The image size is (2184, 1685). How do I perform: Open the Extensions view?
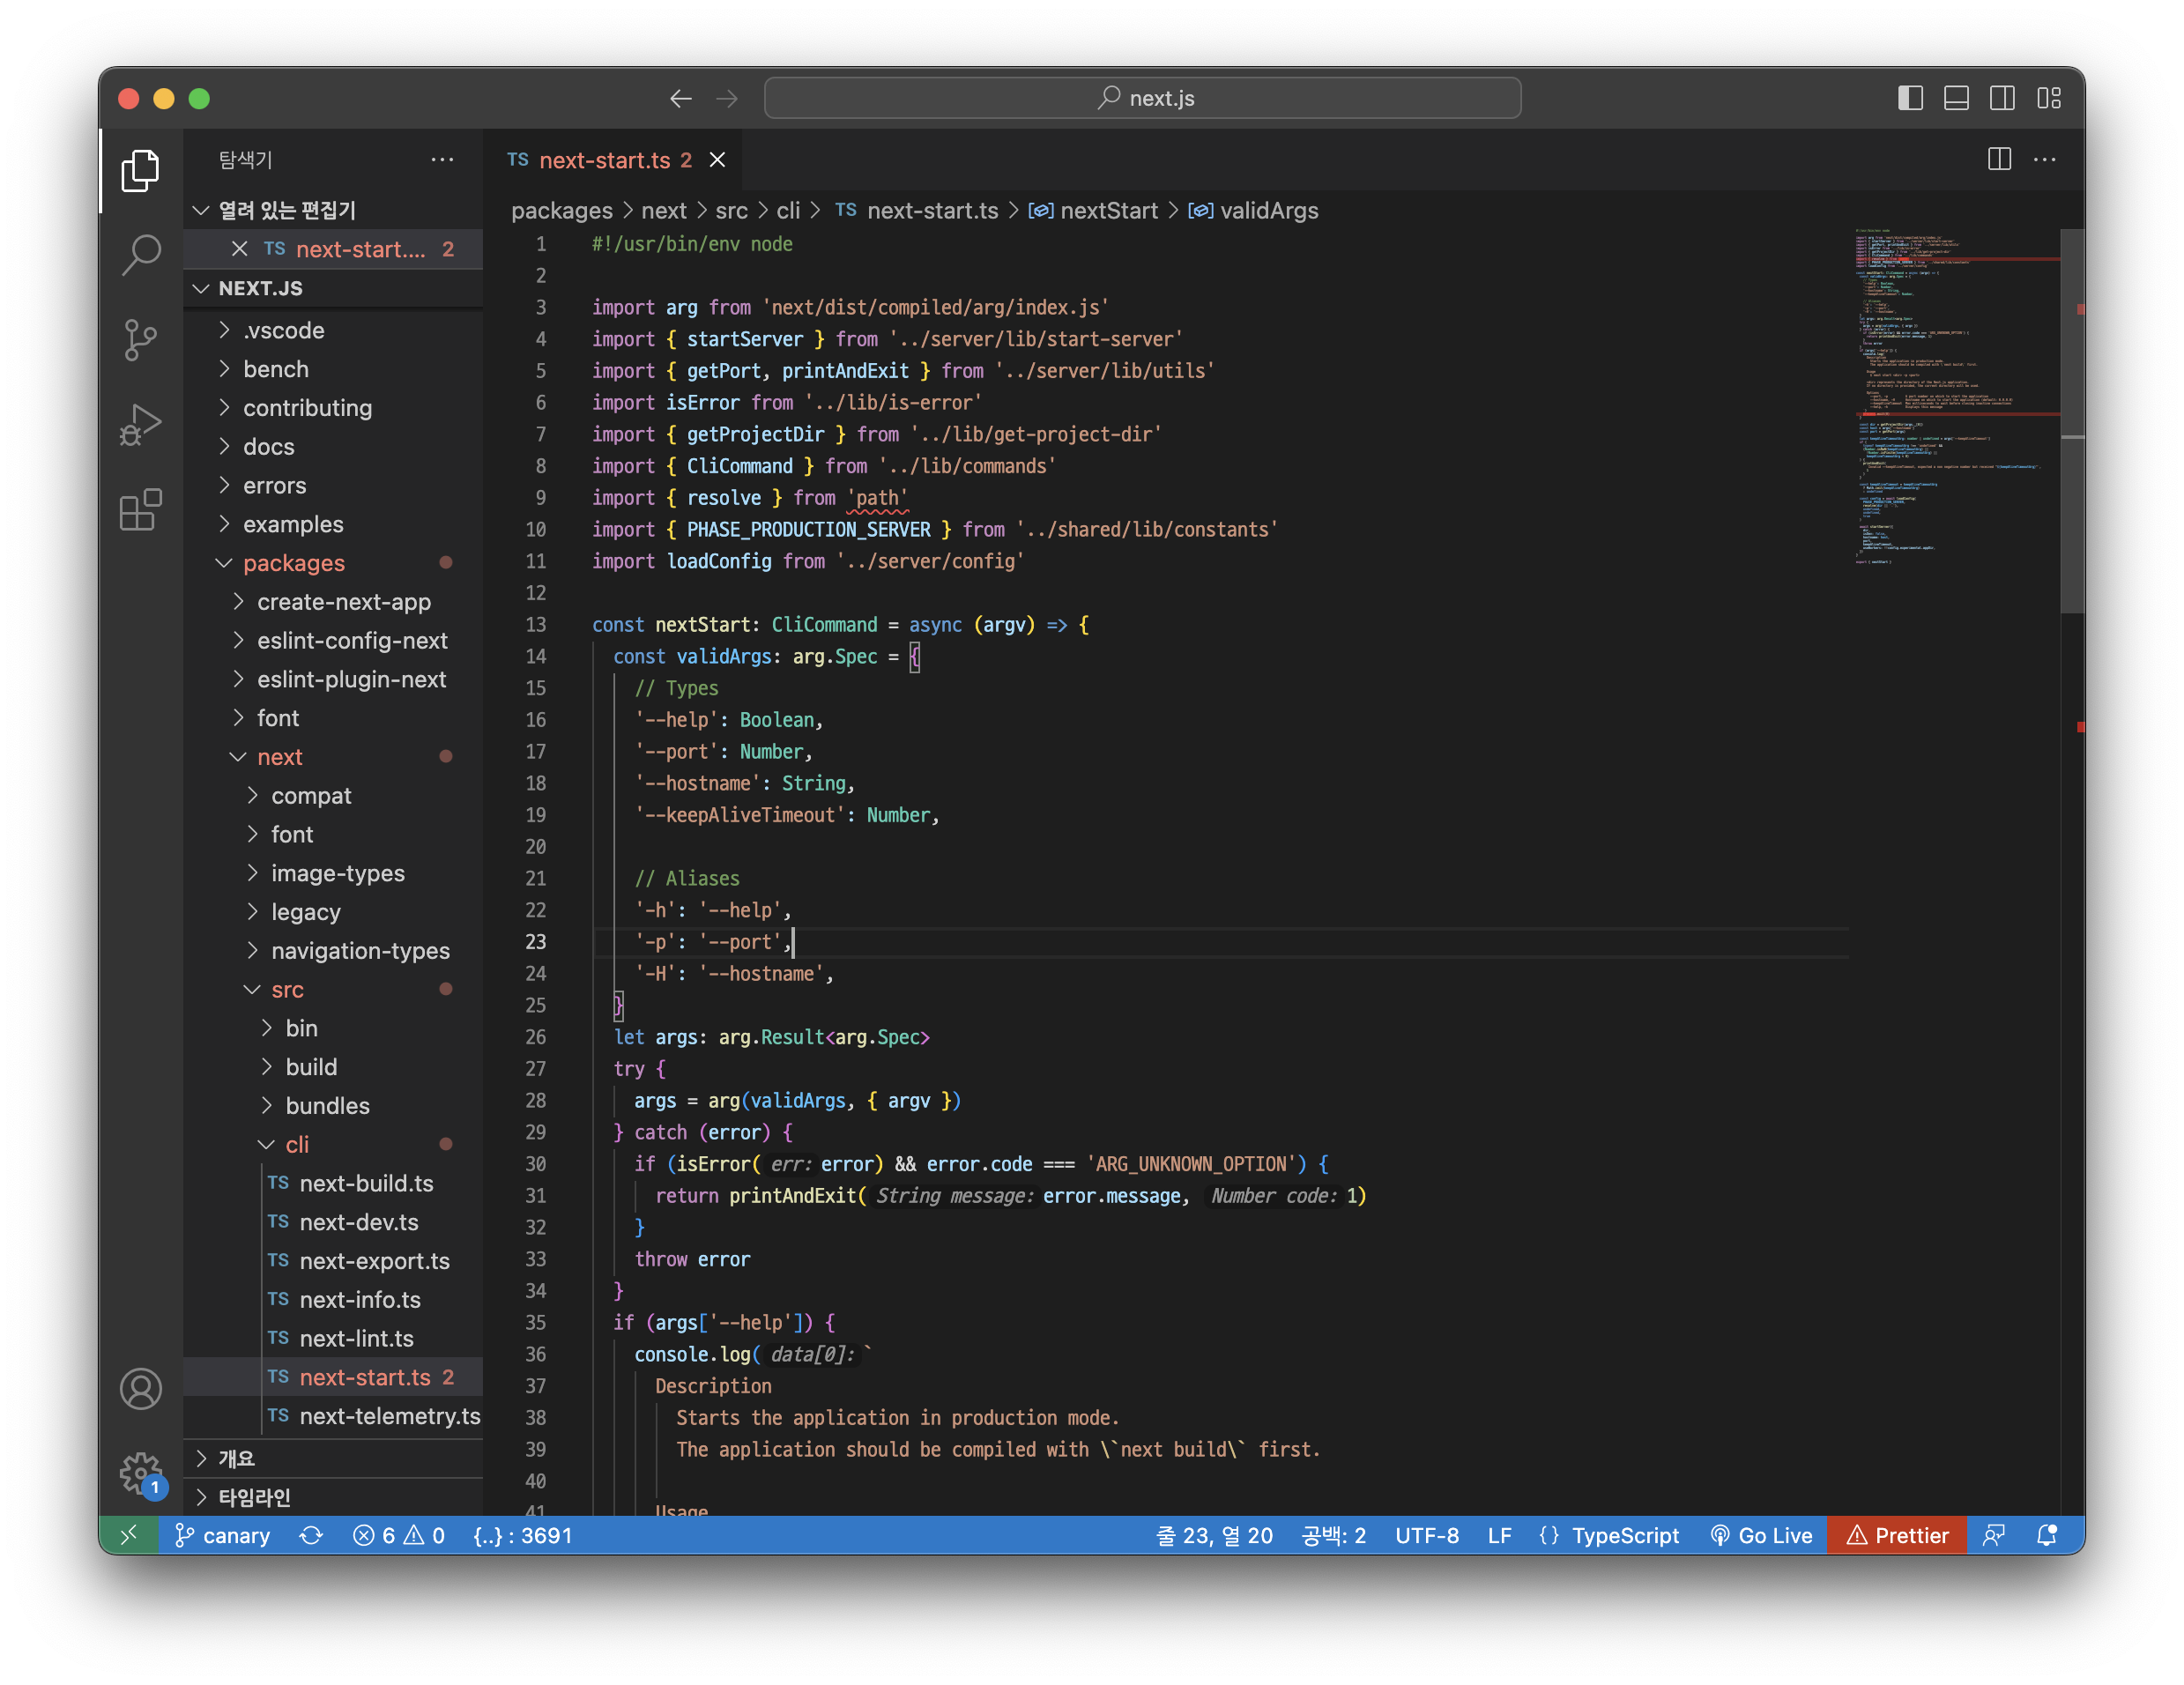click(x=140, y=510)
